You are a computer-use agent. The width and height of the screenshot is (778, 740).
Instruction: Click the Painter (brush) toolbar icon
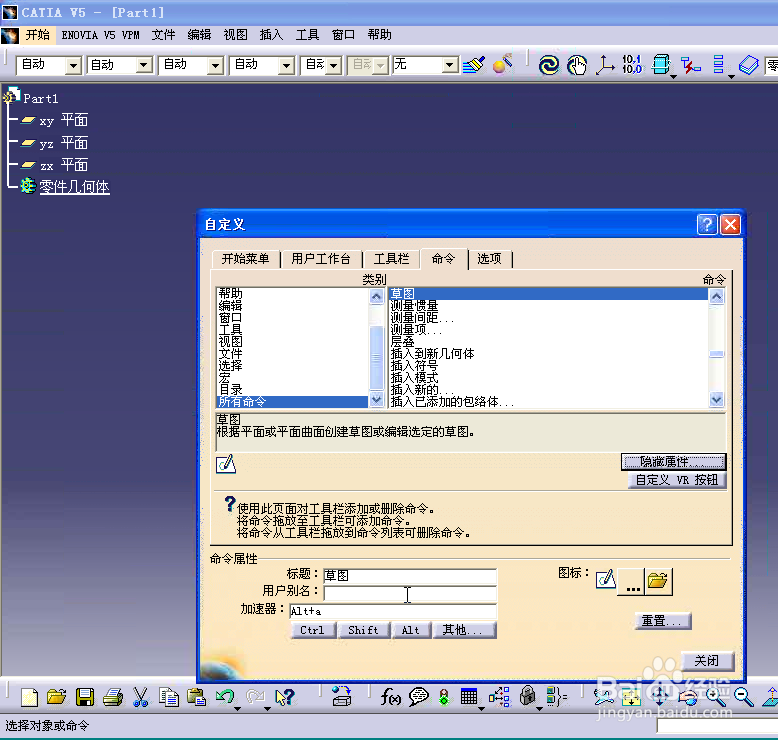click(x=473, y=65)
